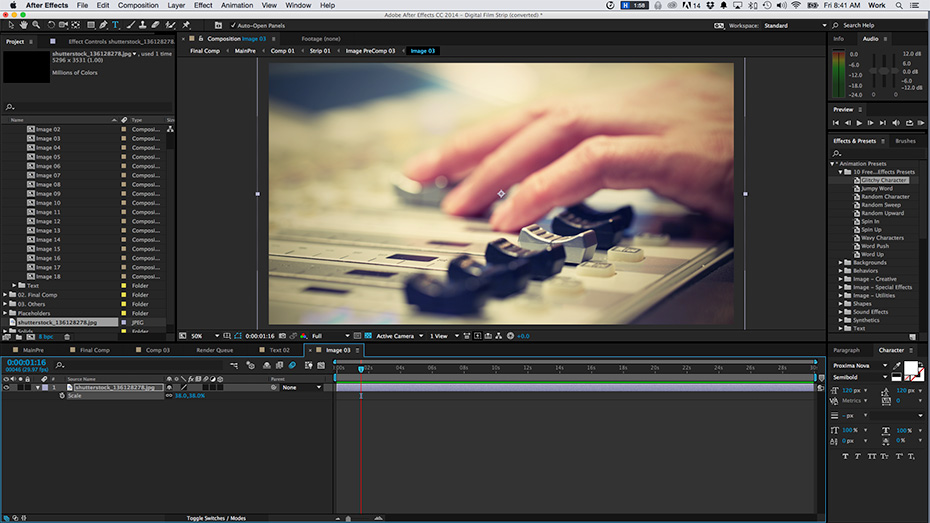Select the Unified Camera tool

click(x=63, y=25)
